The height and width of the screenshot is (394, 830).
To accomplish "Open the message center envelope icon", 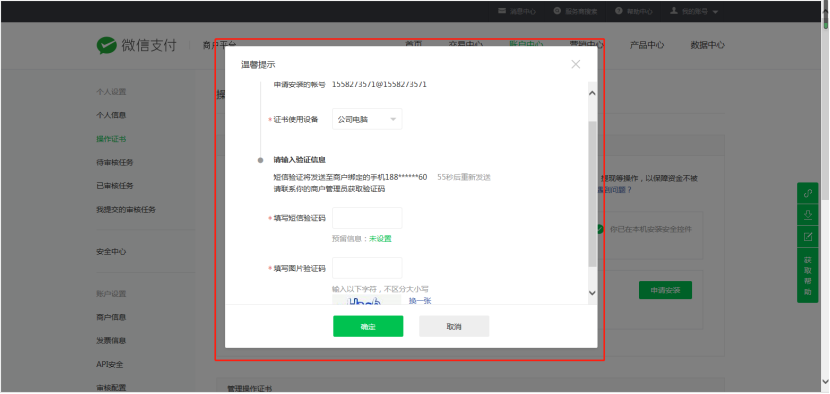I will click(x=502, y=11).
